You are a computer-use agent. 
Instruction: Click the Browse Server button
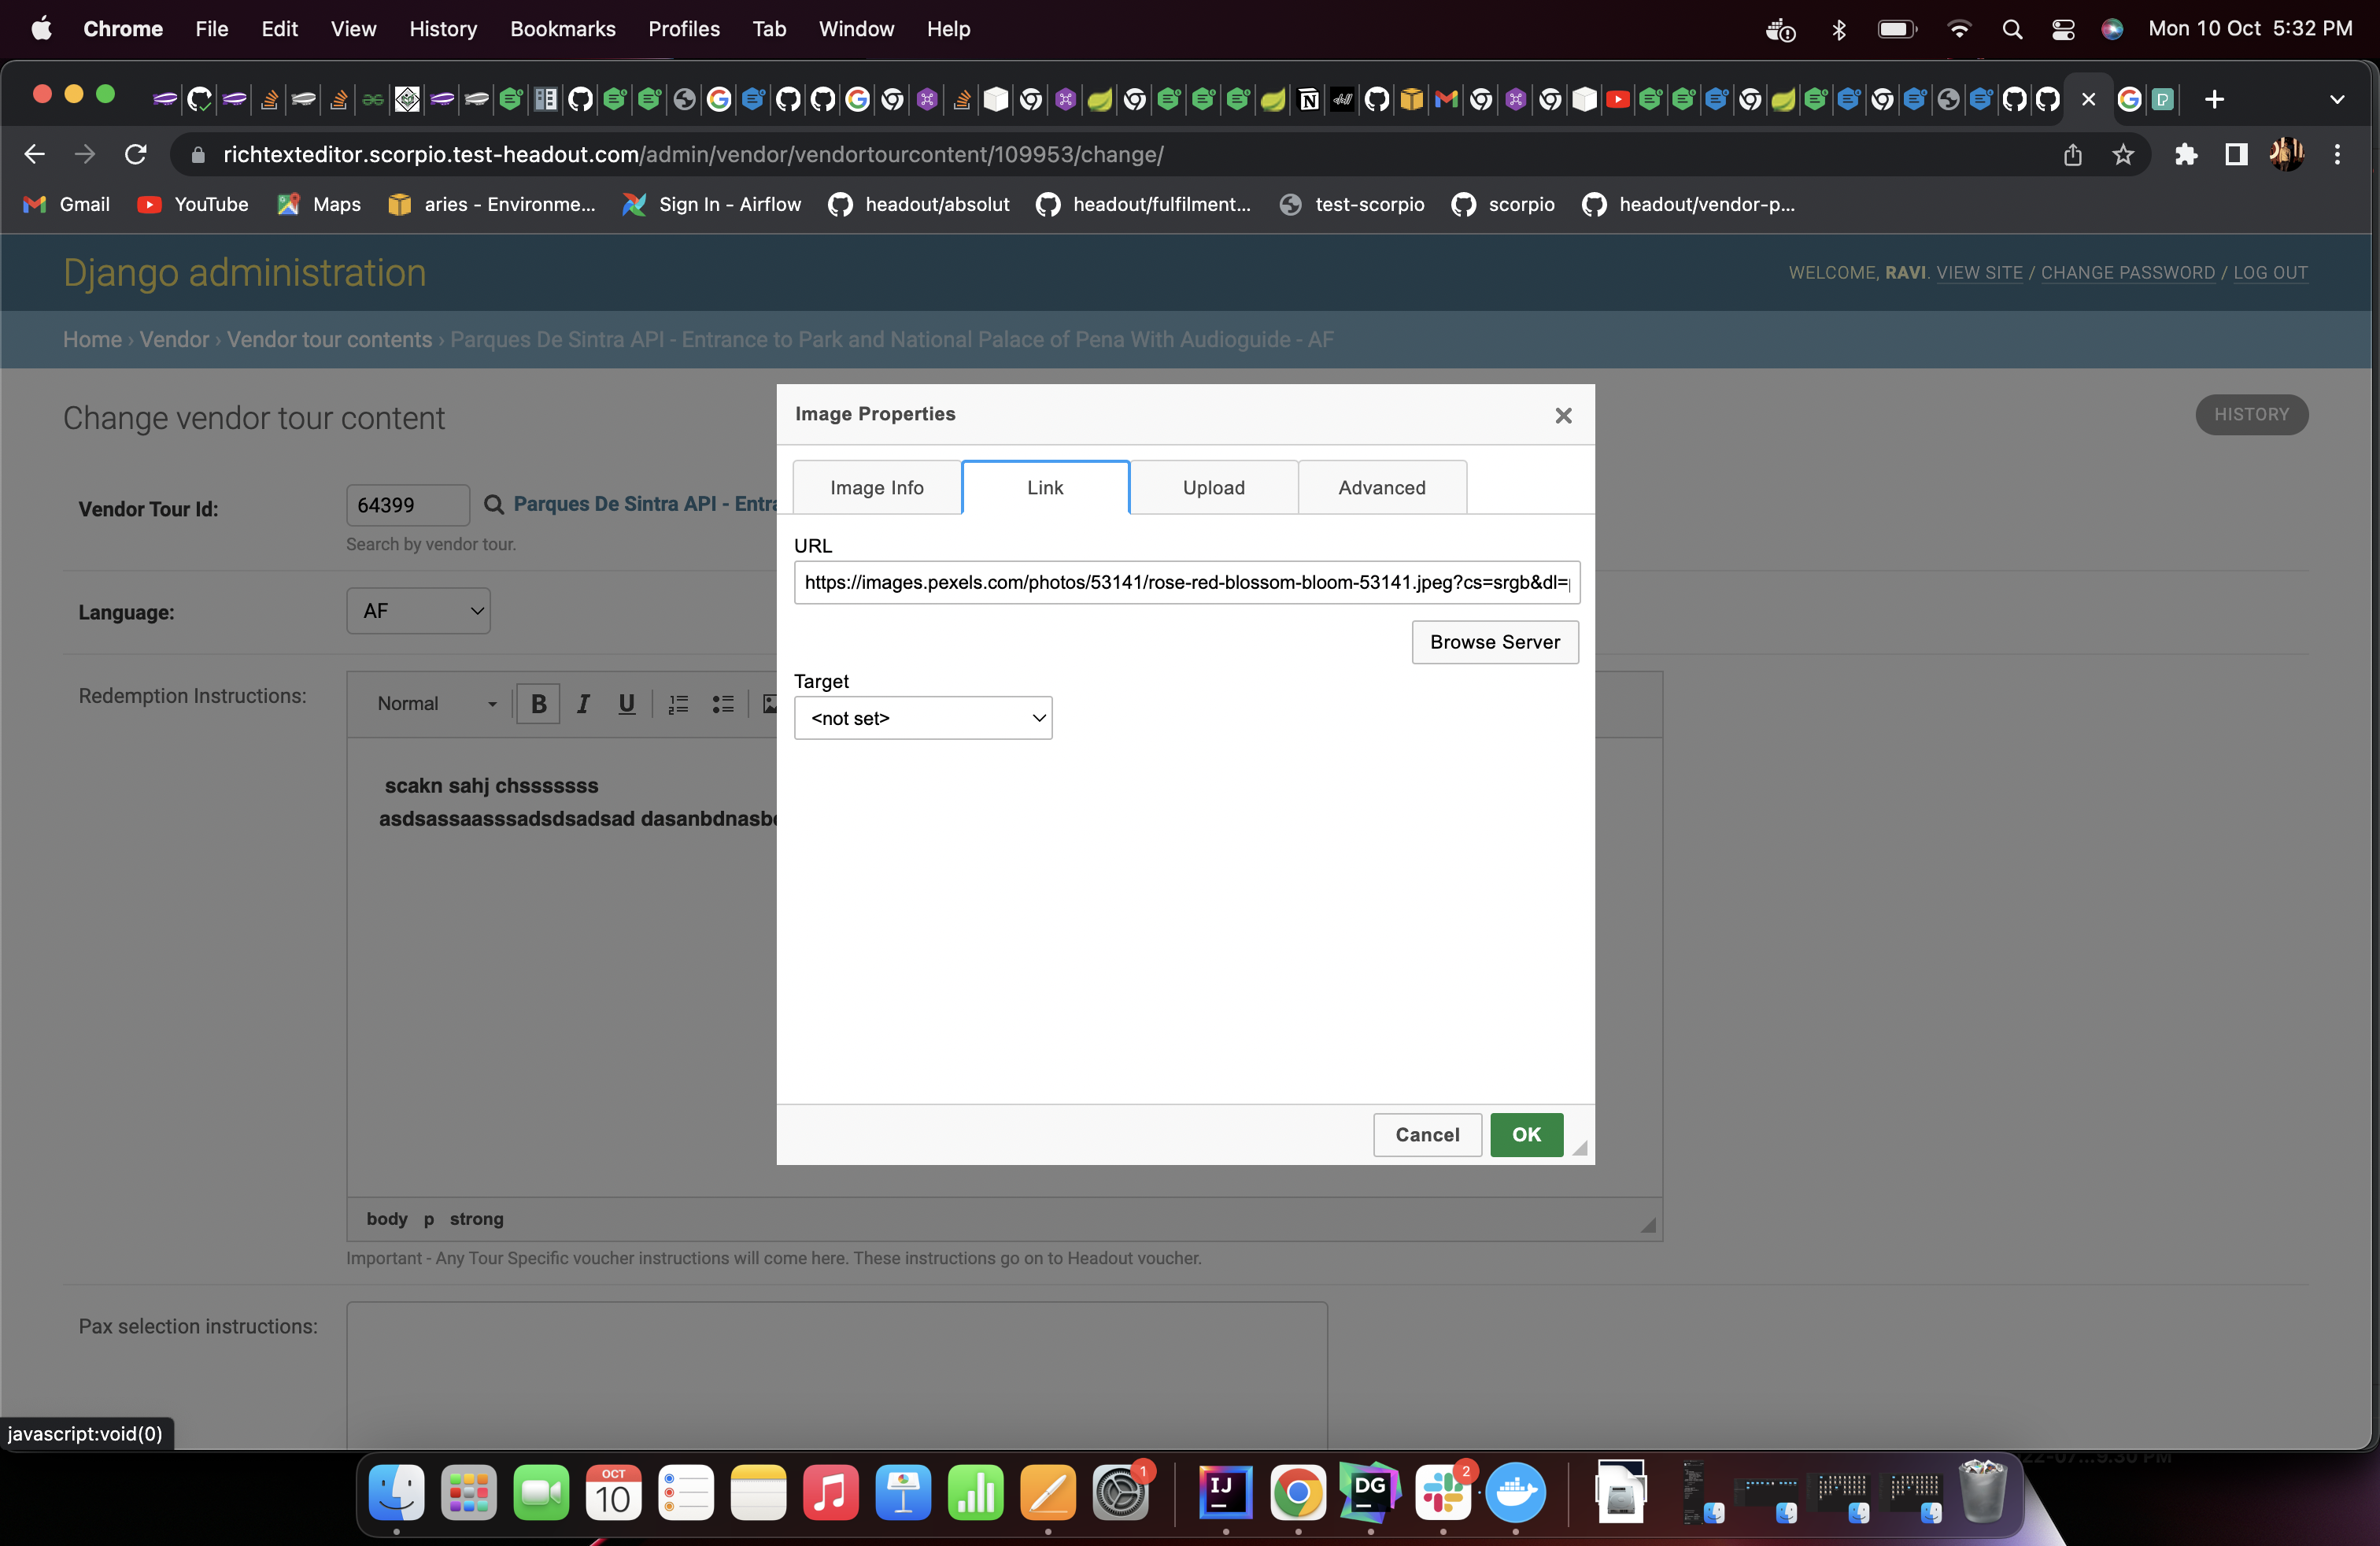click(x=1495, y=642)
